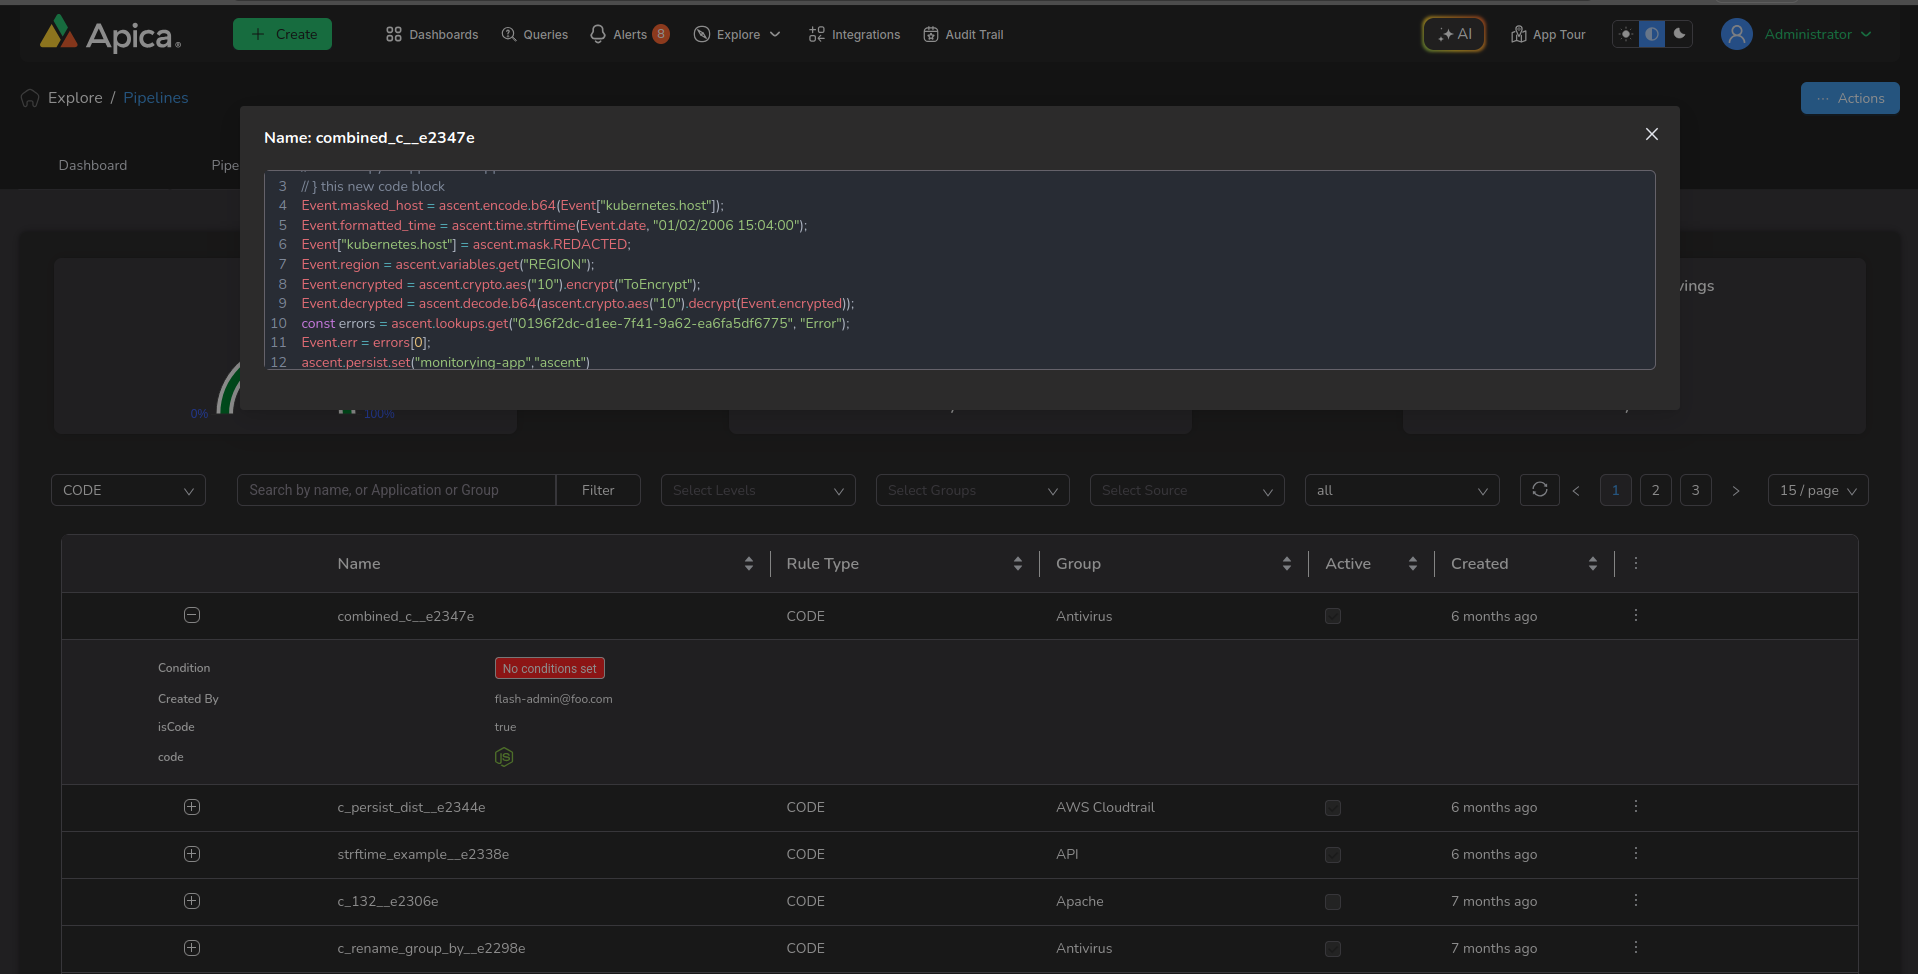Click the search by name input field

click(396, 490)
